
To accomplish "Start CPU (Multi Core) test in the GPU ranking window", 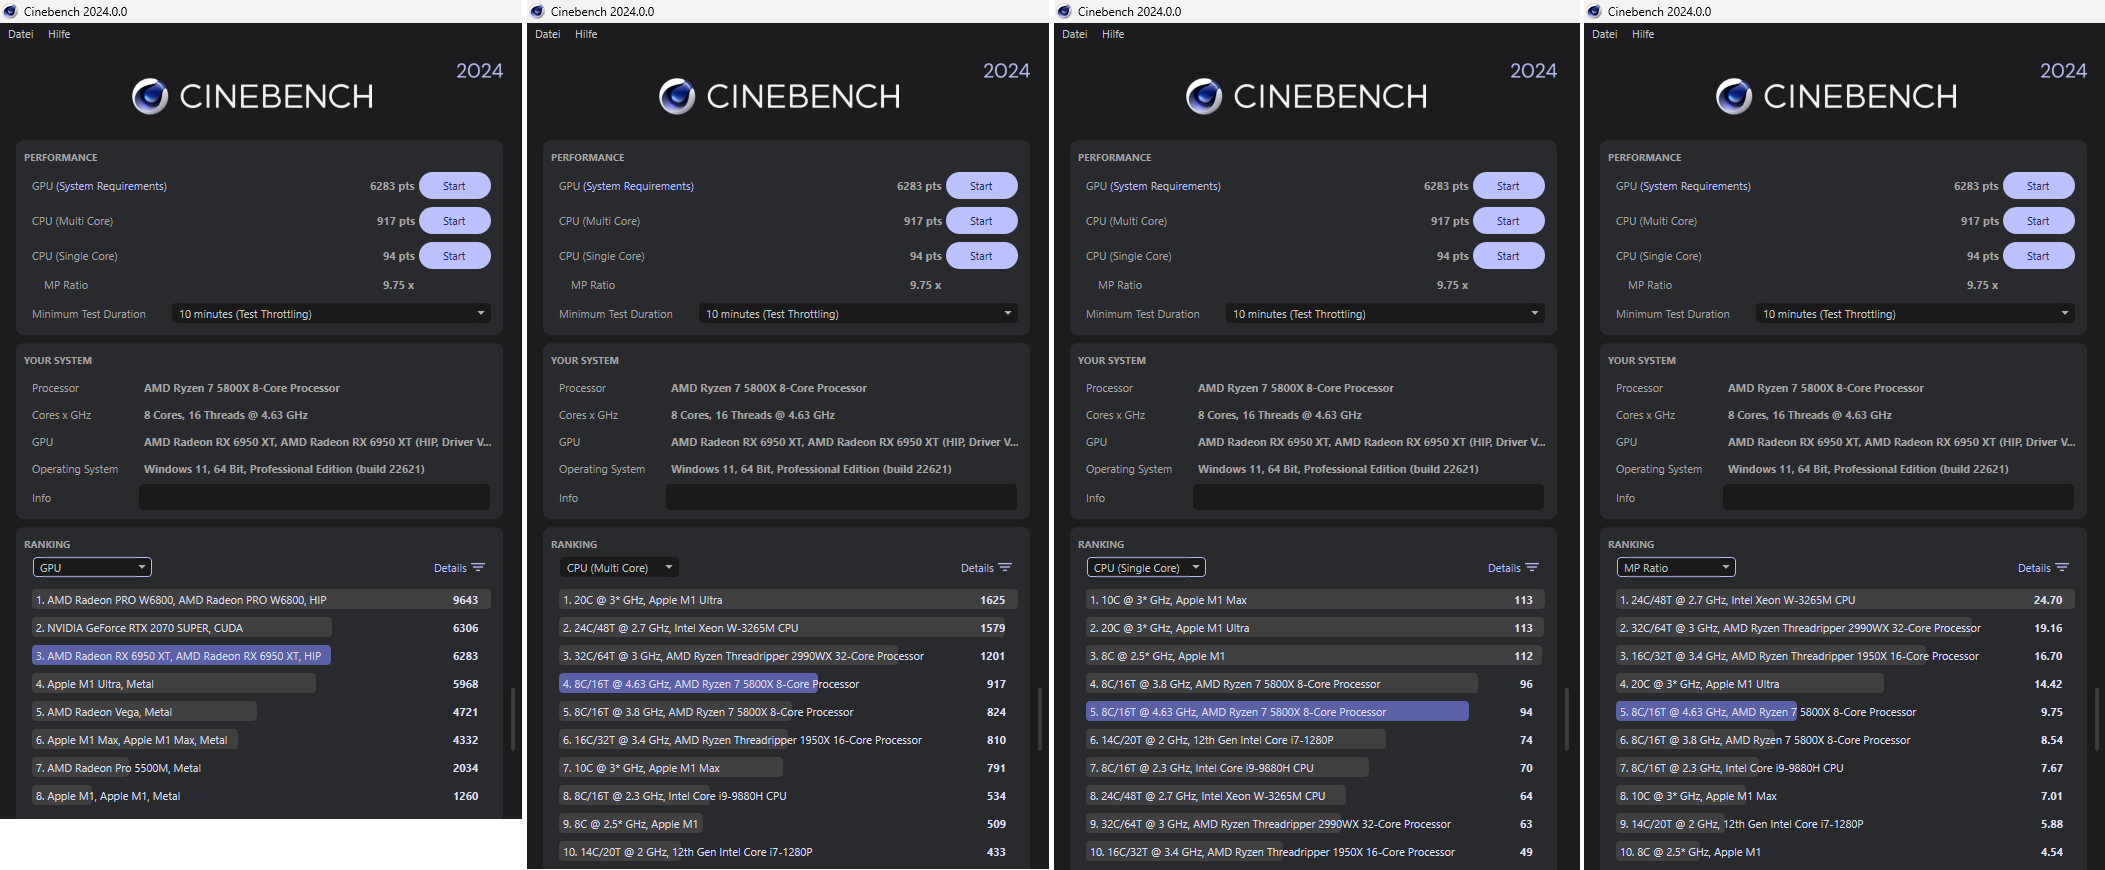I will point(455,221).
